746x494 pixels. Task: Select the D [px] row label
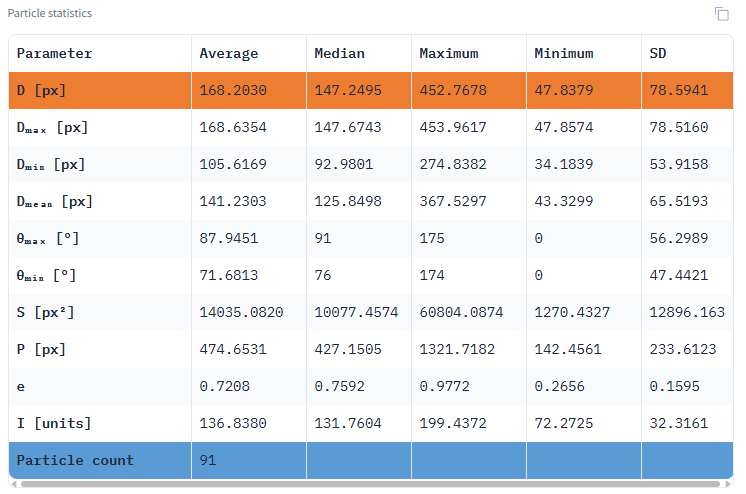point(41,90)
